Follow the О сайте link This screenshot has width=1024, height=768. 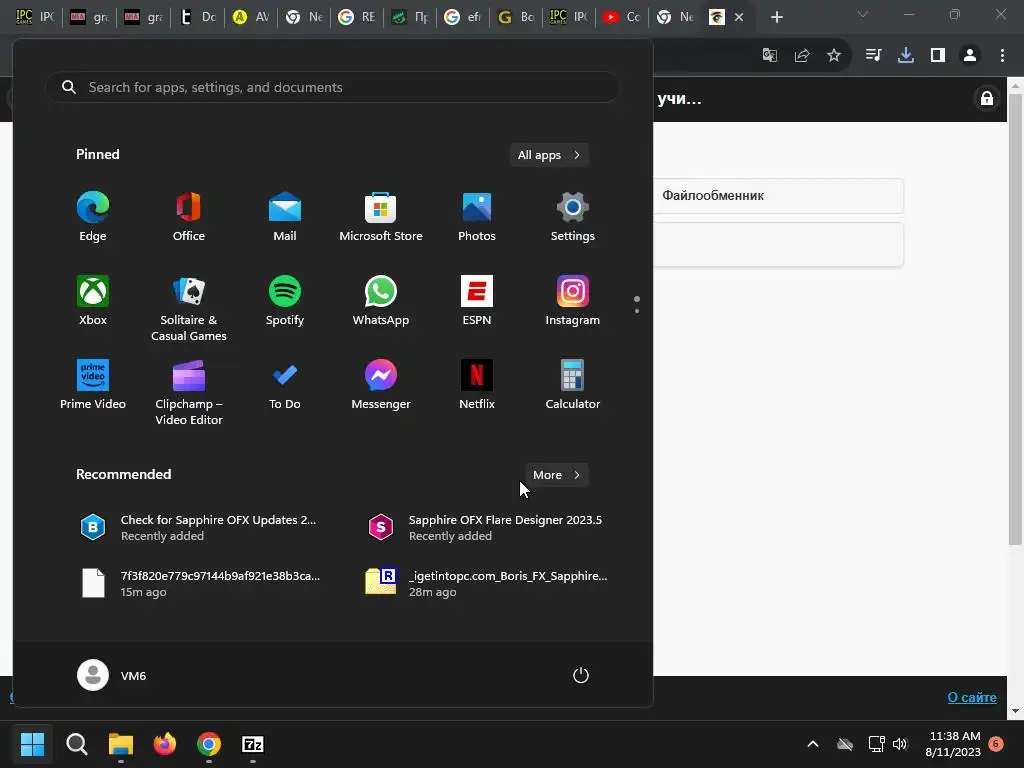[972, 697]
